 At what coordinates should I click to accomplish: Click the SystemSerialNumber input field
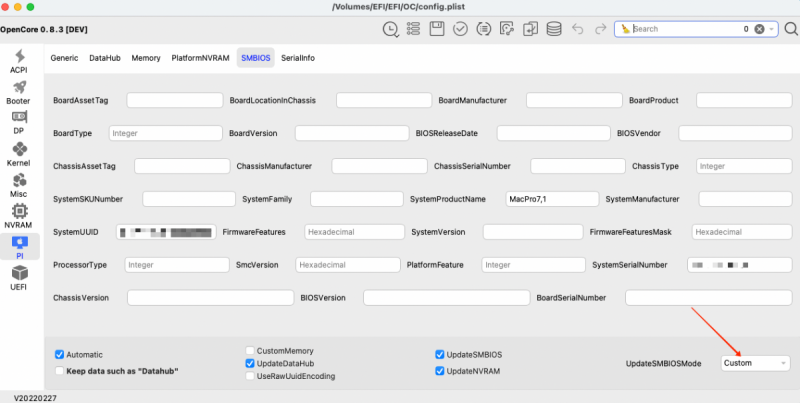coord(740,265)
